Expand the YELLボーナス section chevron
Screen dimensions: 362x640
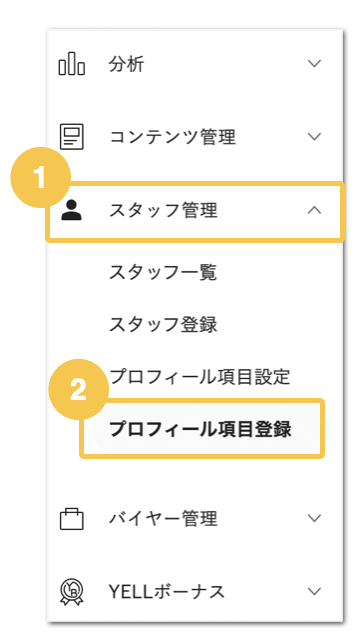[x=314, y=591]
